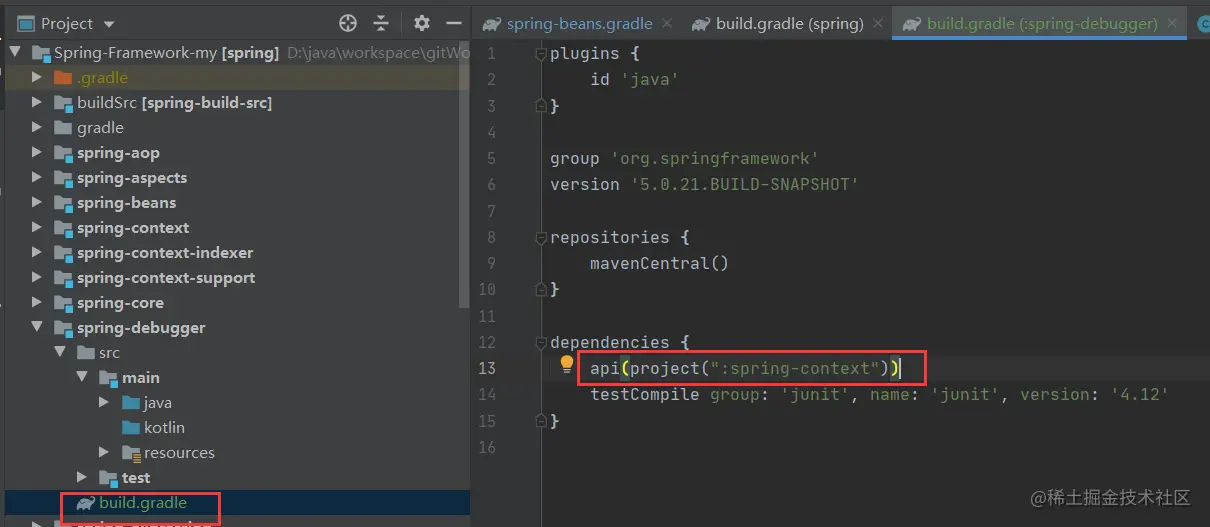Click the gradle icon on spring-beans.gradle tab
Viewport: 1210px width, 527px height.
[491, 24]
